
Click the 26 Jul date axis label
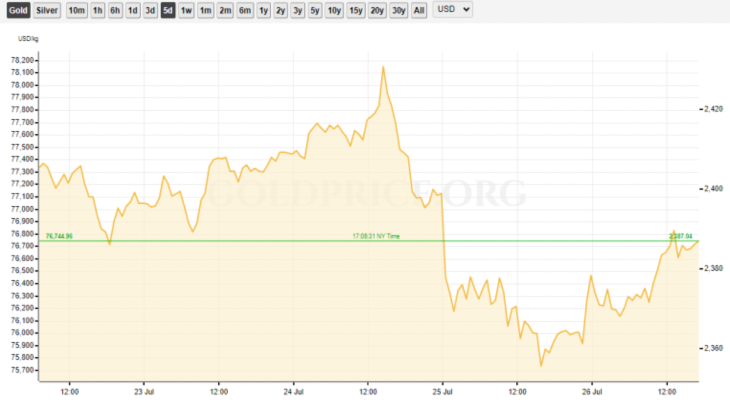tap(592, 392)
